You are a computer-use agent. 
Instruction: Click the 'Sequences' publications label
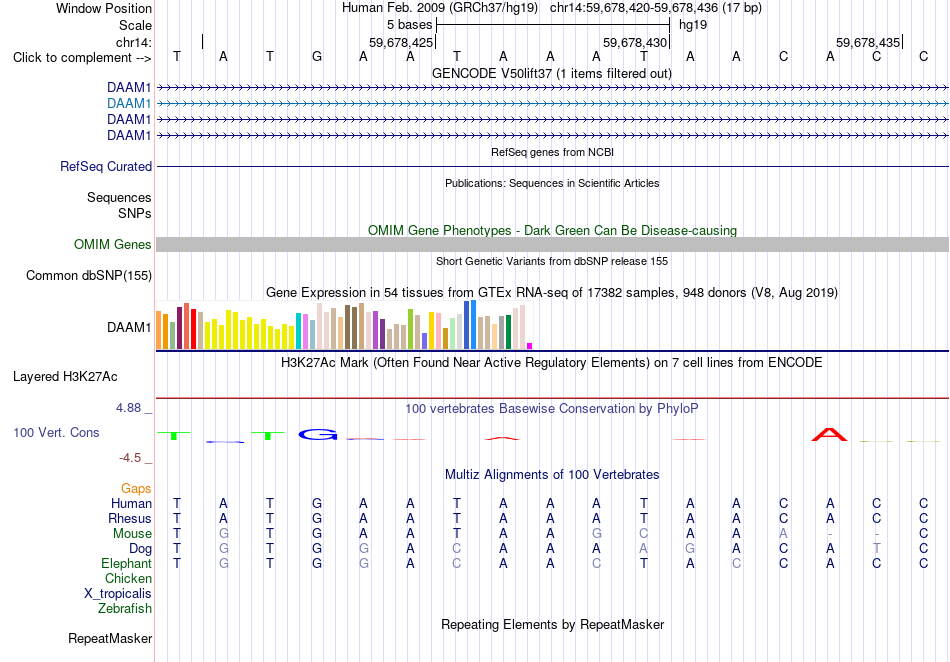[119, 197]
